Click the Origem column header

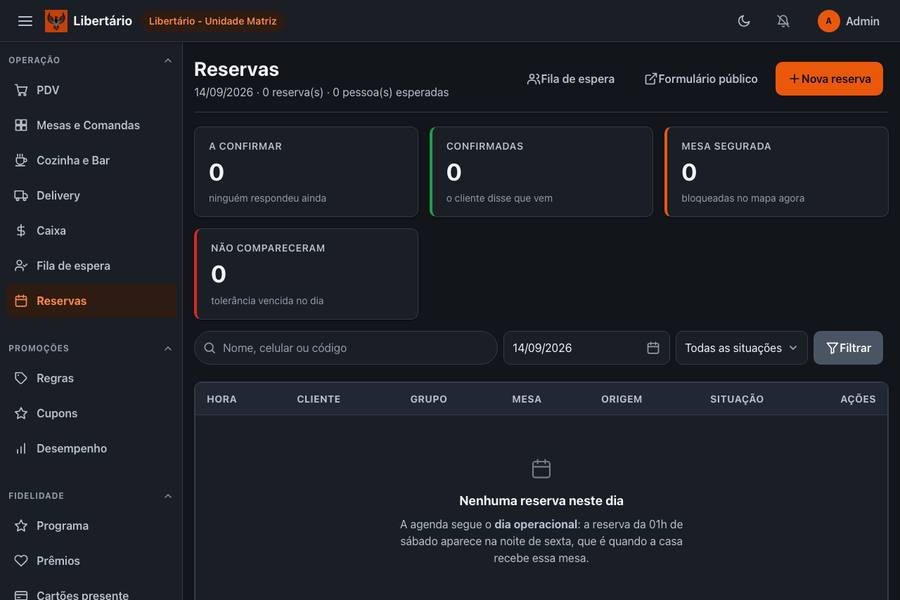coord(622,399)
